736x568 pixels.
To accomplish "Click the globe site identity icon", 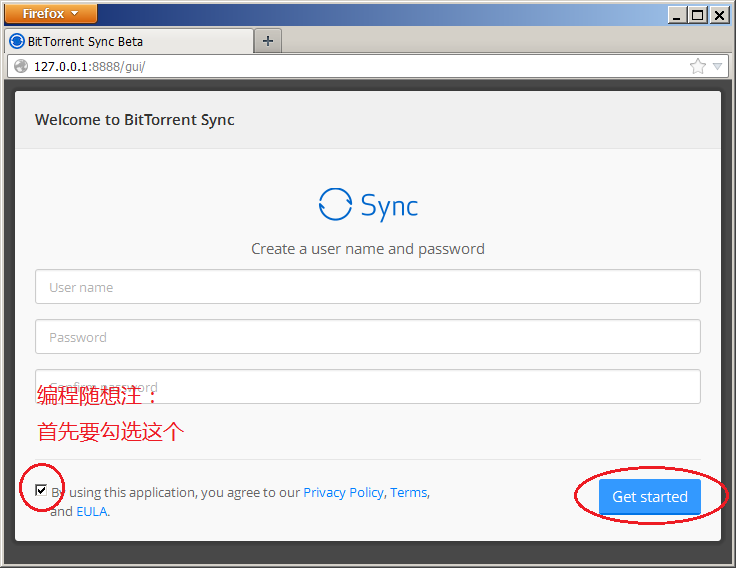I will [x=21, y=66].
